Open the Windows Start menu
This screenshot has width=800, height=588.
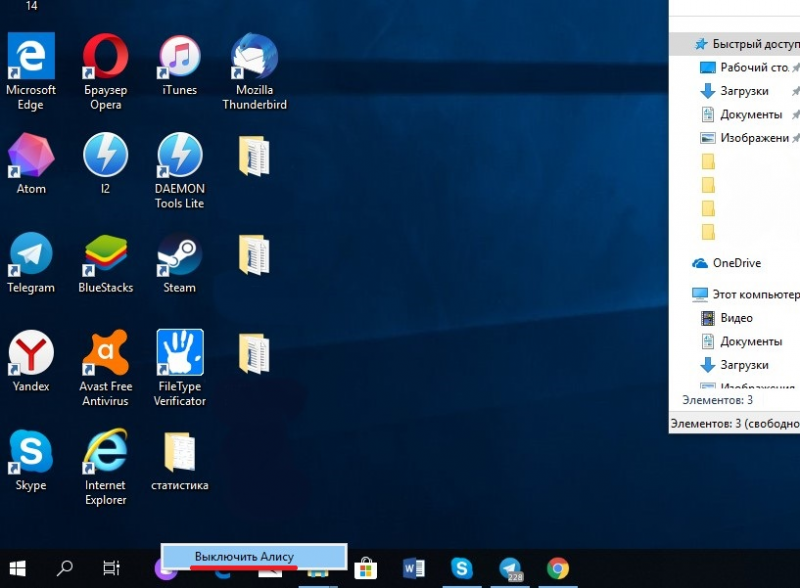coord(18,568)
